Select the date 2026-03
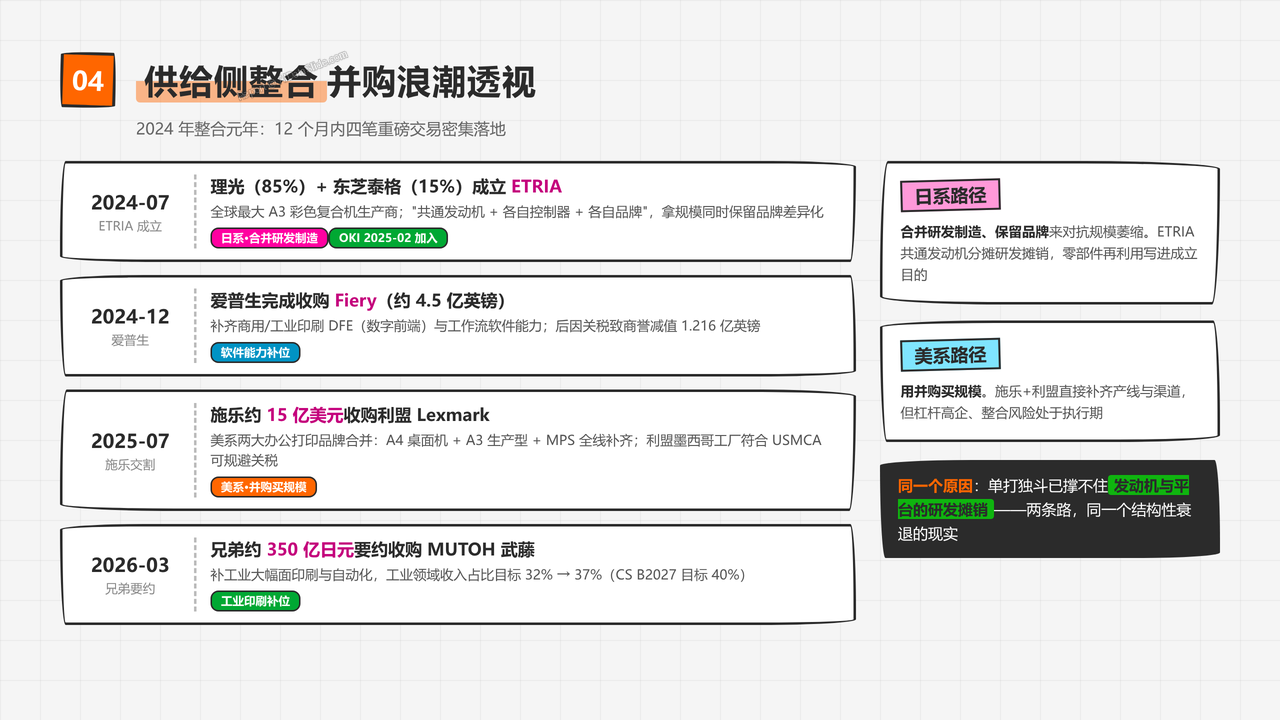This screenshot has height=720, width=1280. point(130,565)
